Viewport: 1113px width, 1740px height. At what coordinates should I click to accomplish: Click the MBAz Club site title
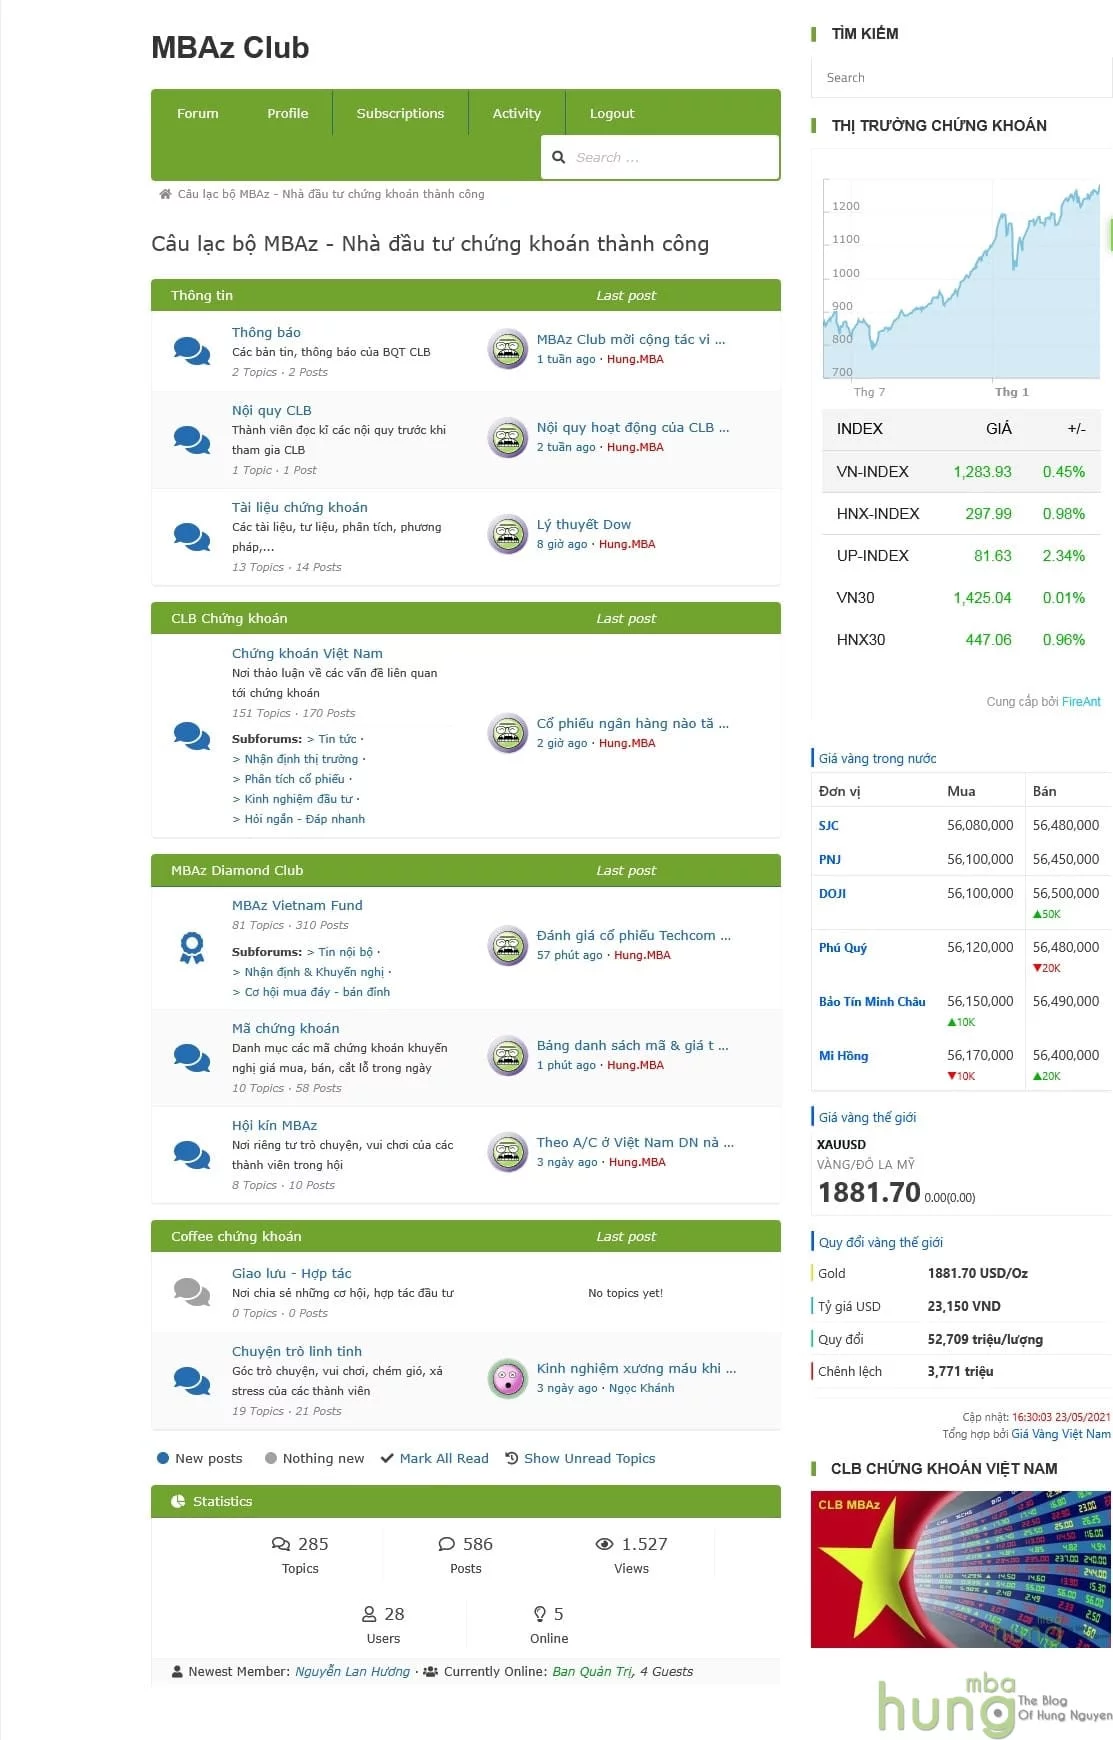click(230, 47)
